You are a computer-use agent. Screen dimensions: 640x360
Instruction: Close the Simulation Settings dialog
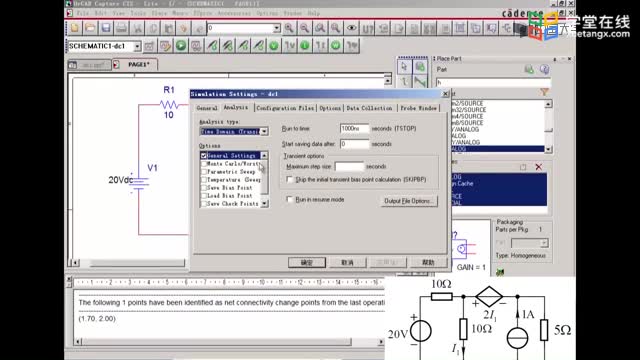[445, 94]
